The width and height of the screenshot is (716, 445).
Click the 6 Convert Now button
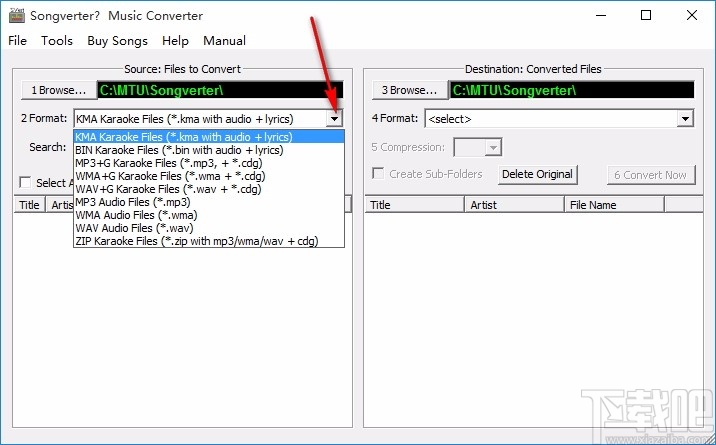pyautogui.click(x=651, y=175)
